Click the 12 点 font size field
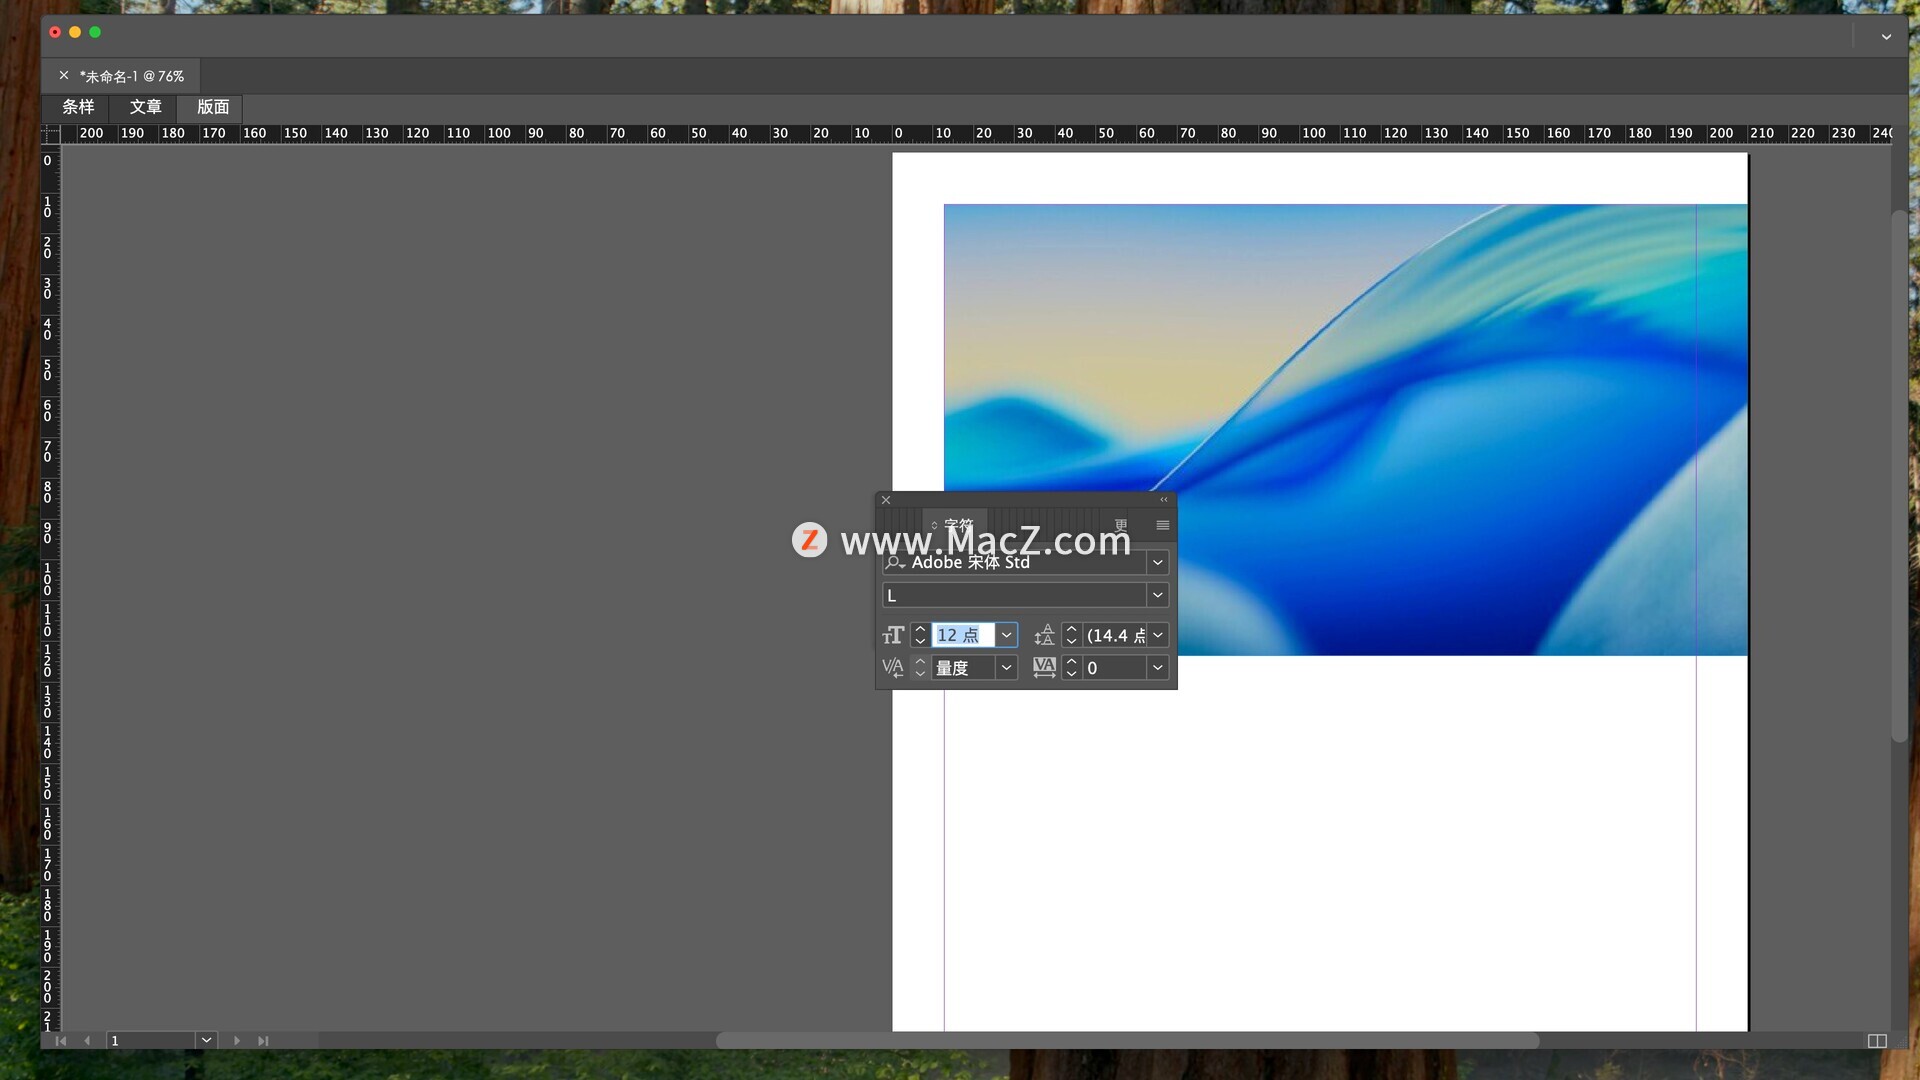This screenshot has height=1080, width=1920. (963, 635)
